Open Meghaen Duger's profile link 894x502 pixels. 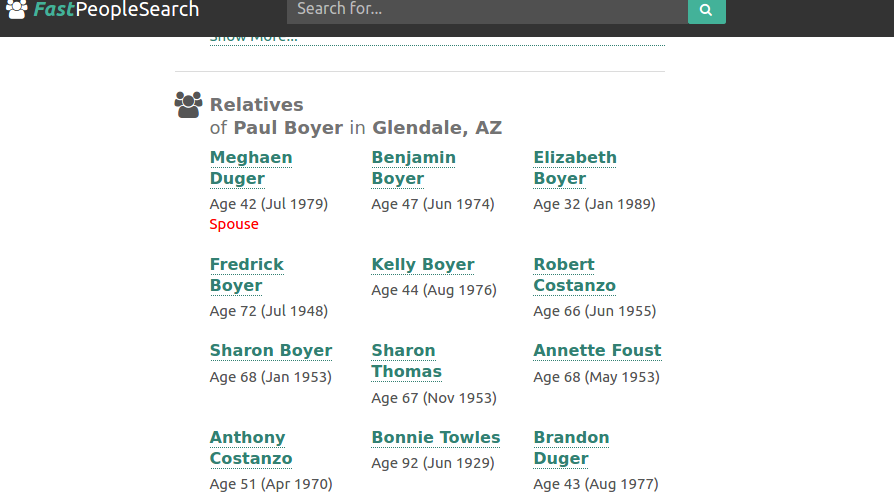point(251,168)
